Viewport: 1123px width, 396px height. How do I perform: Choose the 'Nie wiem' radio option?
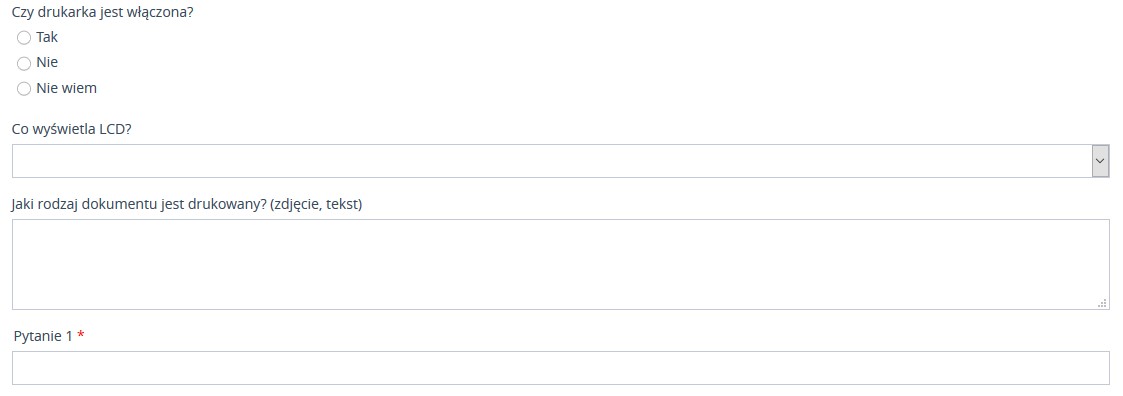(x=24, y=89)
